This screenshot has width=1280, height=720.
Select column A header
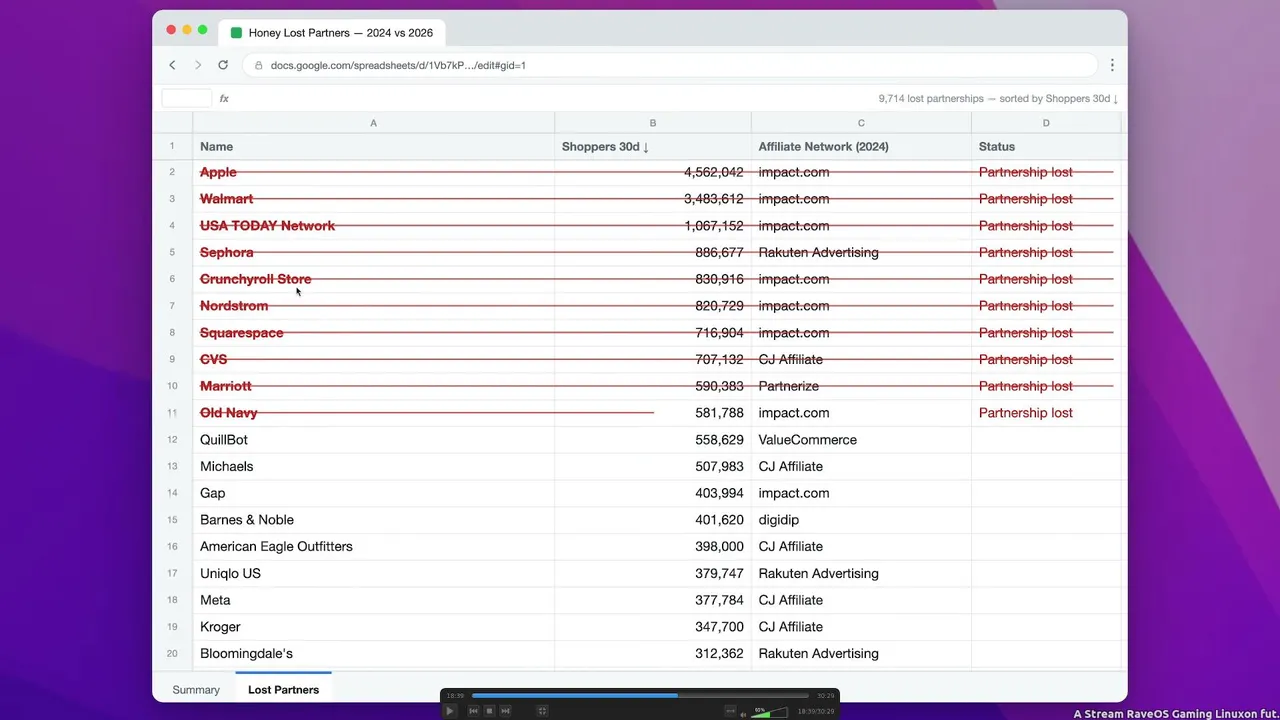(374, 123)
